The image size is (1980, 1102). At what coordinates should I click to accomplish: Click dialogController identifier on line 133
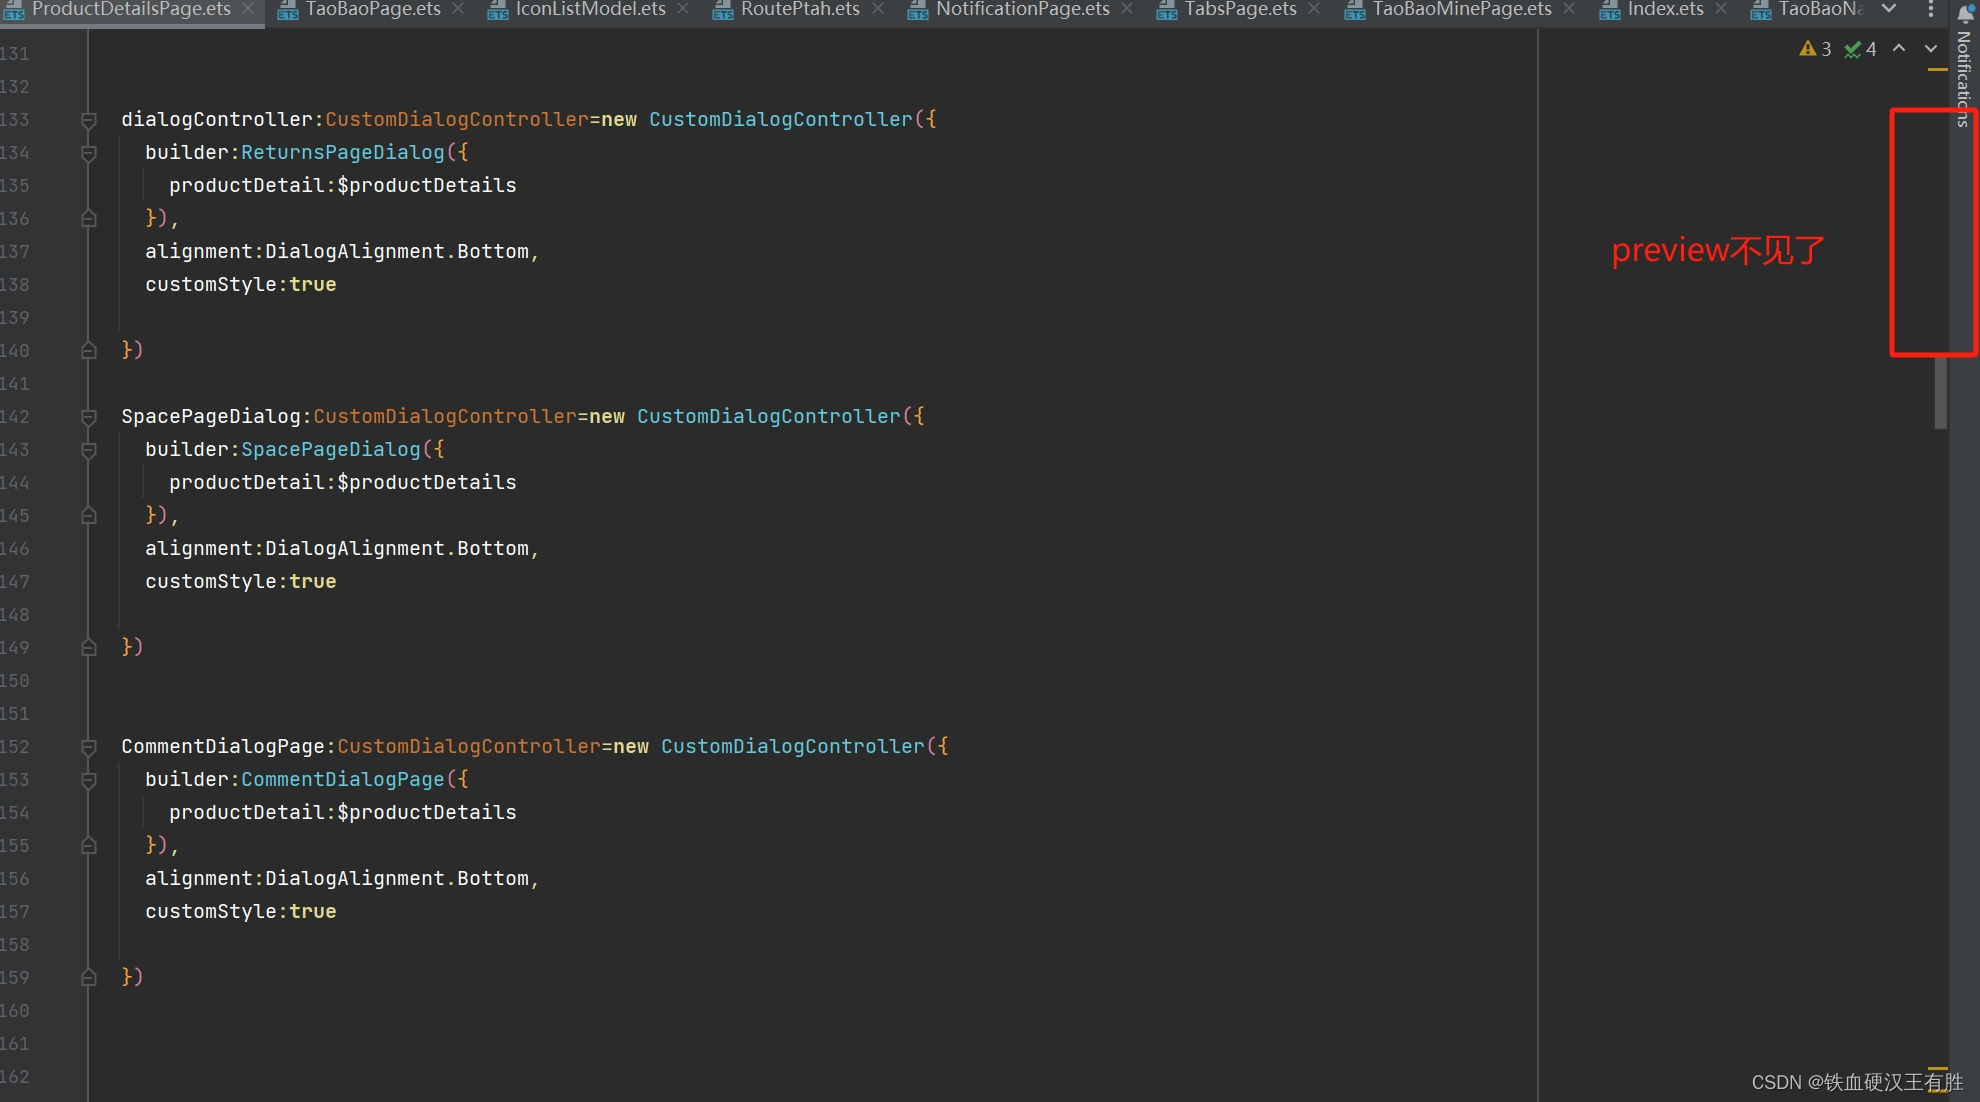pos(217,119)
